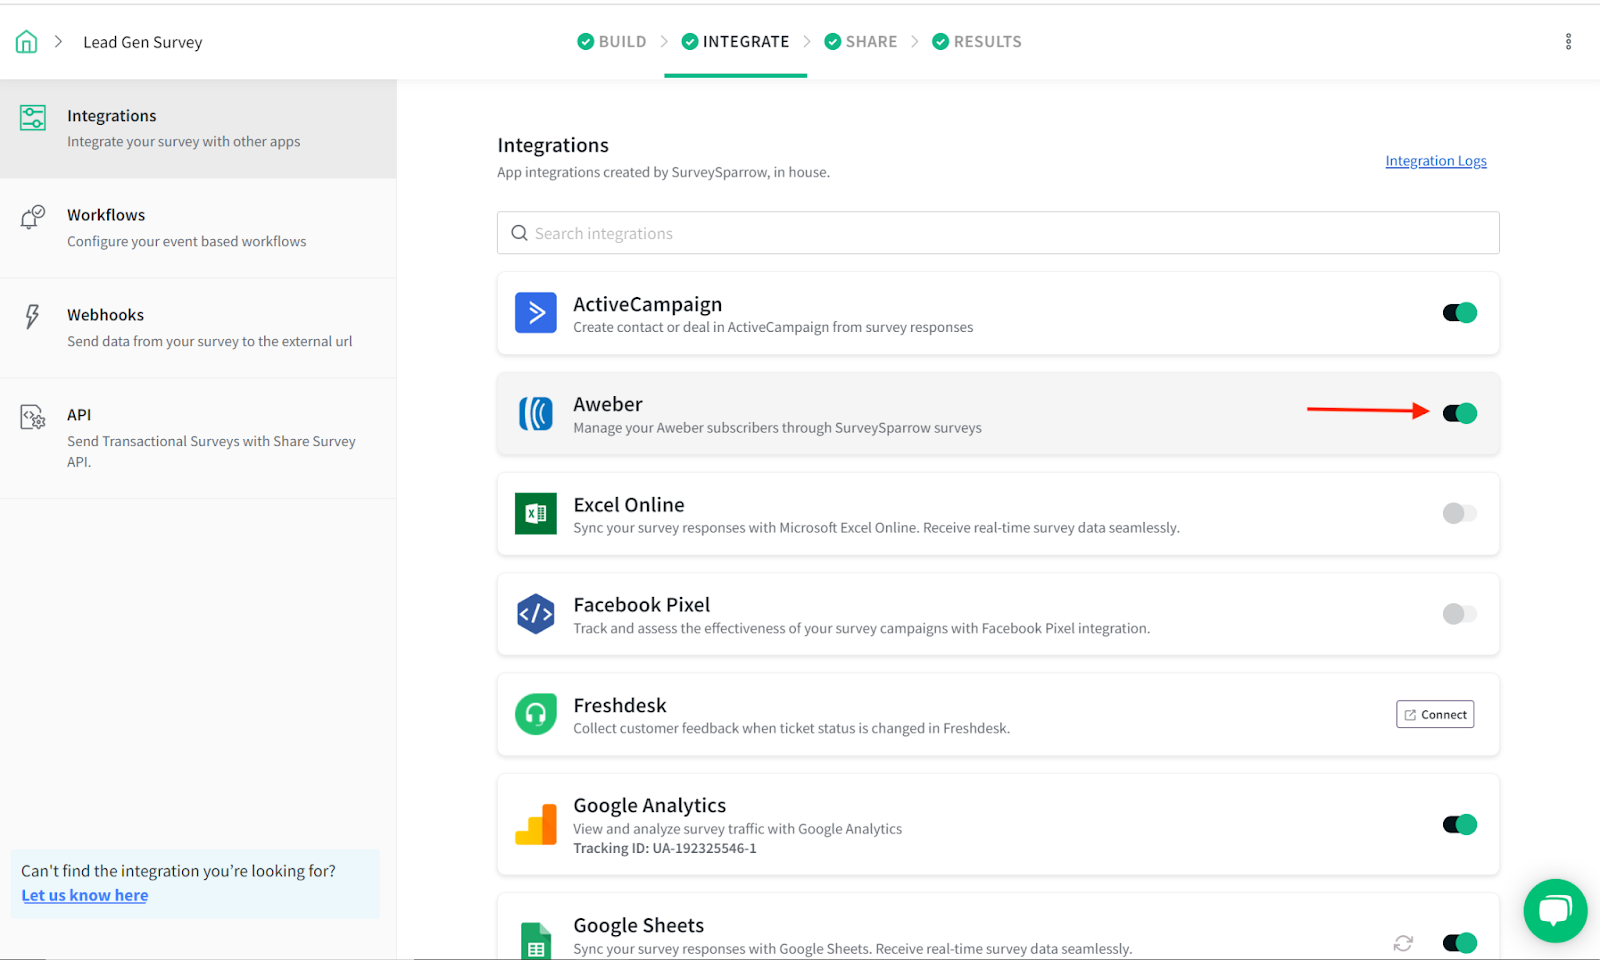Image resolution: width=1600 pixels, height=960 pixels.
Task: Open the chat support bubble
Action: [x=1555, y=911]
